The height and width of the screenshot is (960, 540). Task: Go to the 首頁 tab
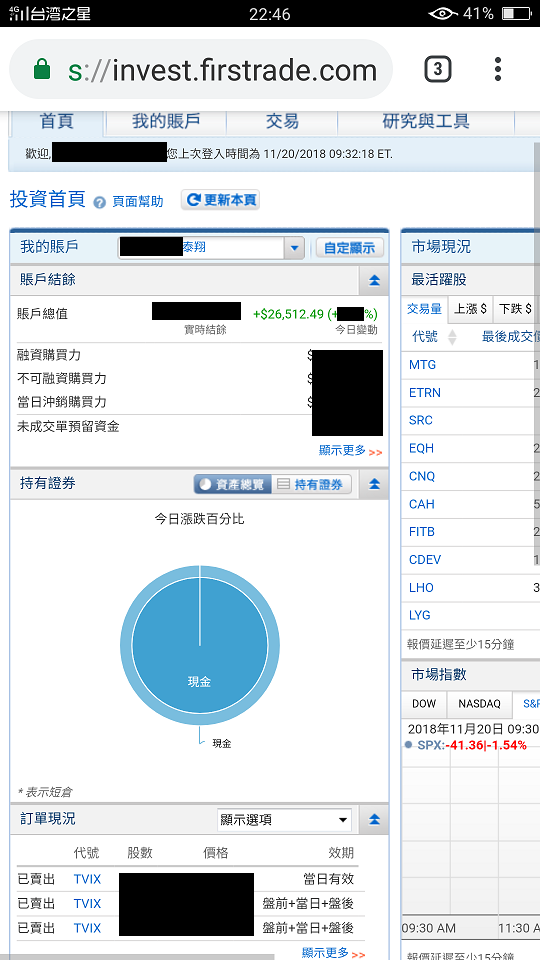click(57, 122)
